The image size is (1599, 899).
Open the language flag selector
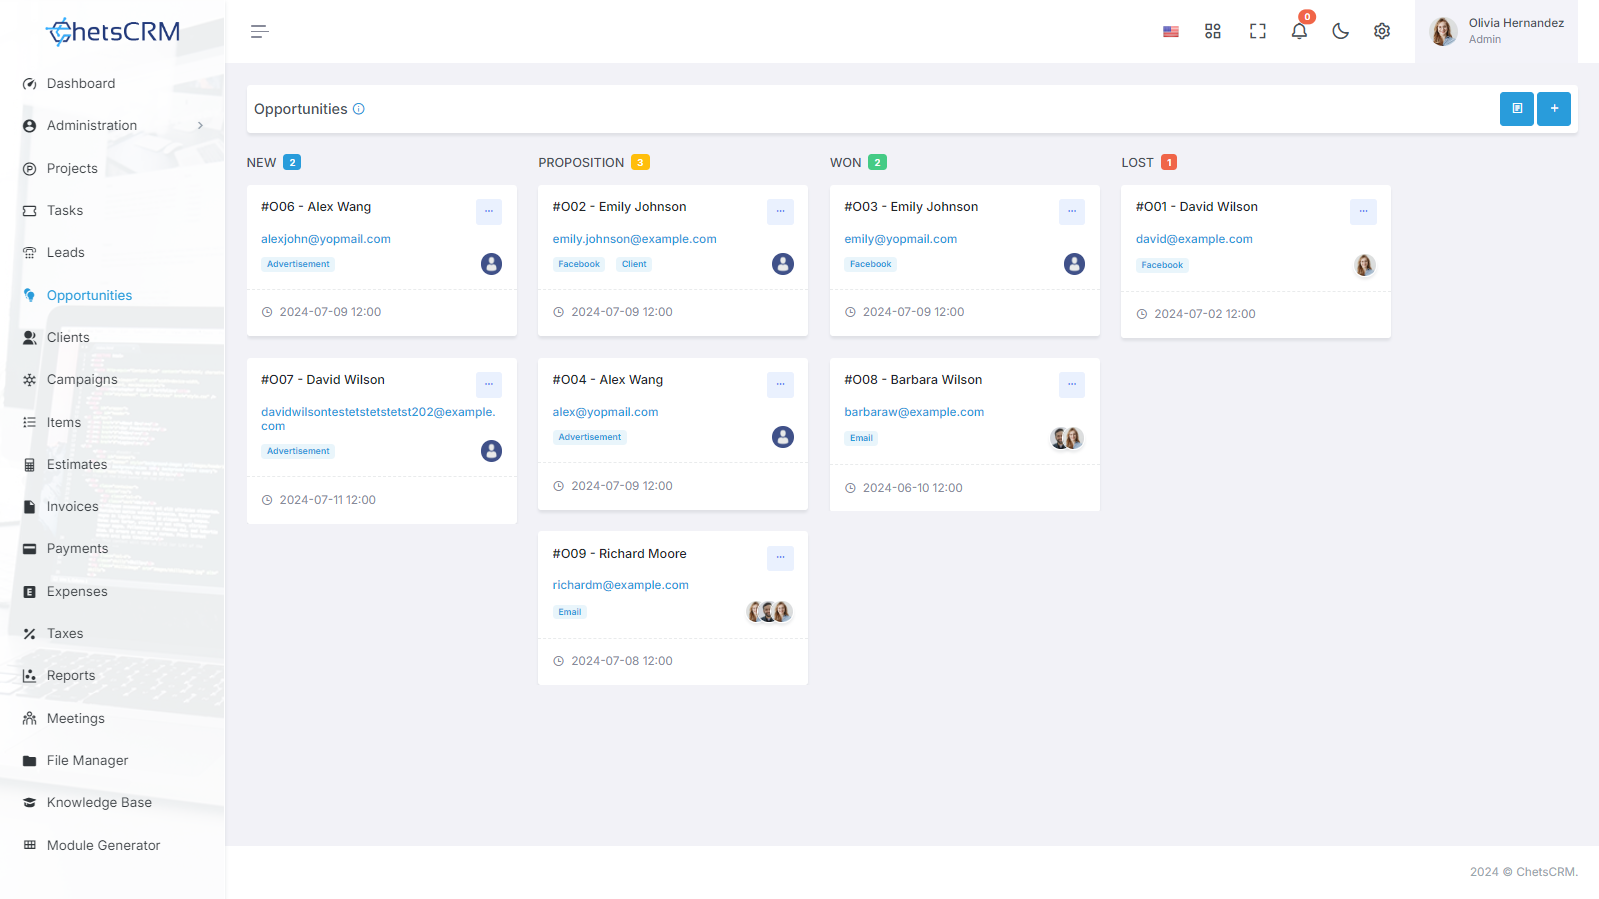1171,32
